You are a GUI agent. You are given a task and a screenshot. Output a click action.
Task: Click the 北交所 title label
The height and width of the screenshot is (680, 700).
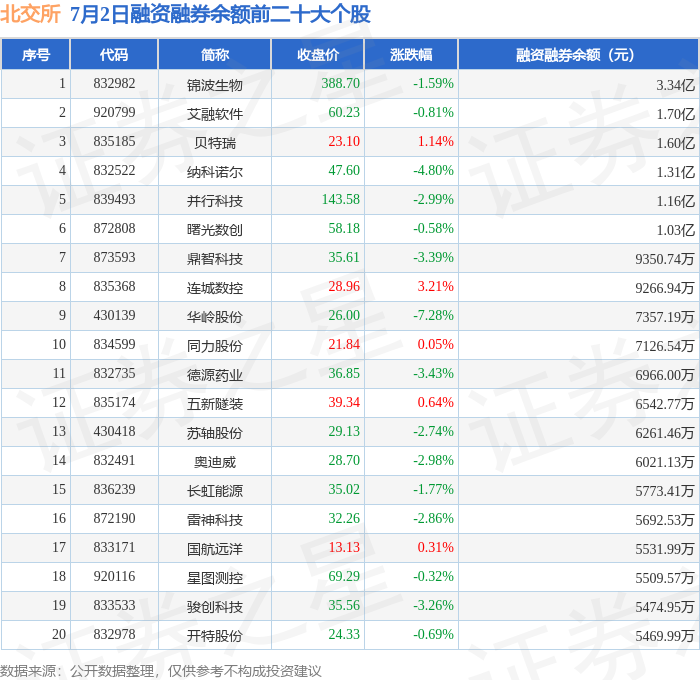coord(30,14)
